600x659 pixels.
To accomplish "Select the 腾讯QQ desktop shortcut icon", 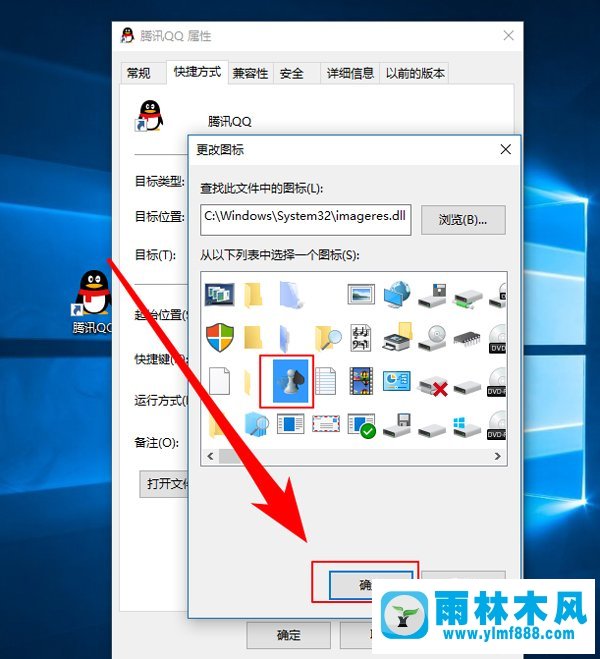I will pyautogui.click(x=93, y=302).
